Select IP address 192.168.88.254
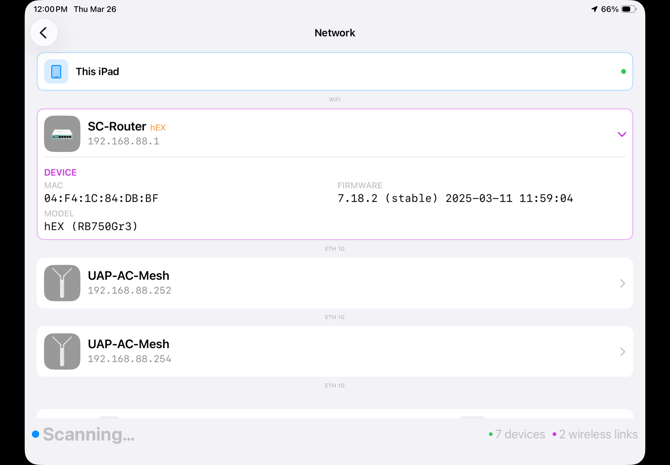Viewport: 670px width, 465px height. point(129,359)
